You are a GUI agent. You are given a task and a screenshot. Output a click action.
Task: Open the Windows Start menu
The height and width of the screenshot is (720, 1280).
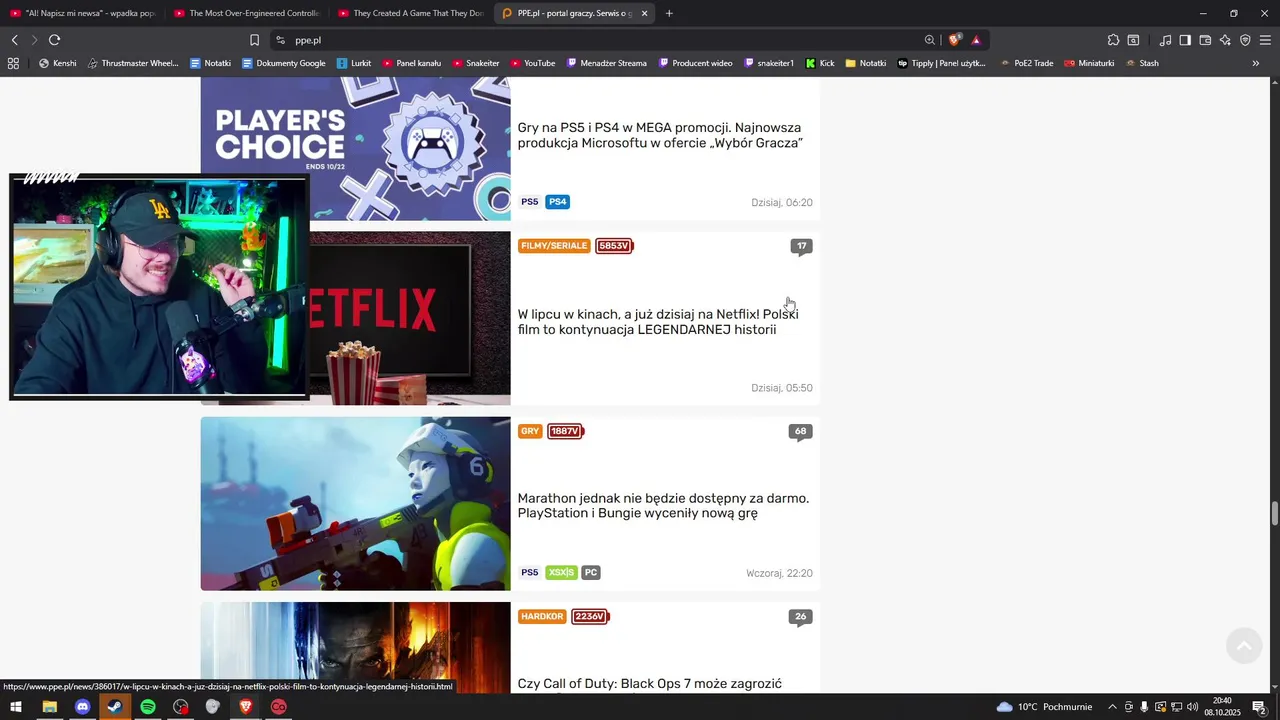click(16, 707)
